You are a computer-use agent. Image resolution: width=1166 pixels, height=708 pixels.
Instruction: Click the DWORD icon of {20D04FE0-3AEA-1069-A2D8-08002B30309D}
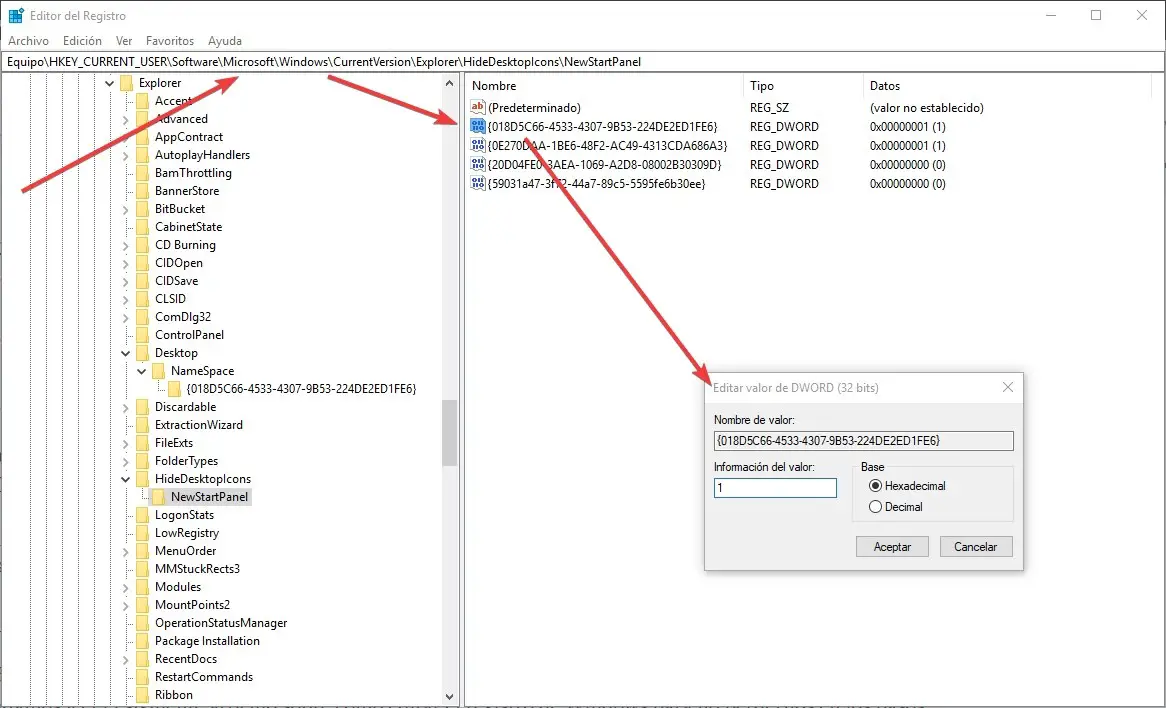tap(477, 164)
